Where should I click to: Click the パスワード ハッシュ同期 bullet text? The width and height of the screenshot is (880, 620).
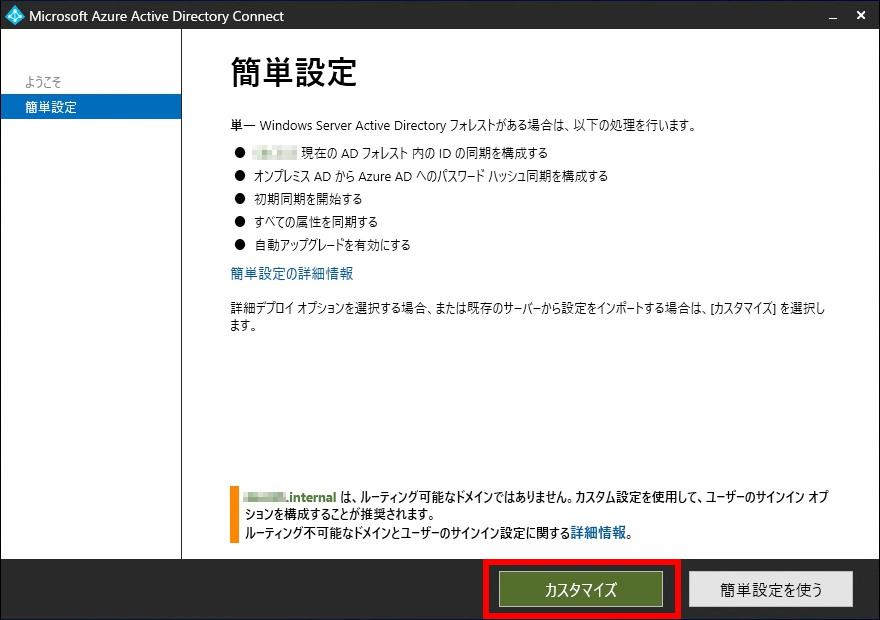tap(431, 176)
